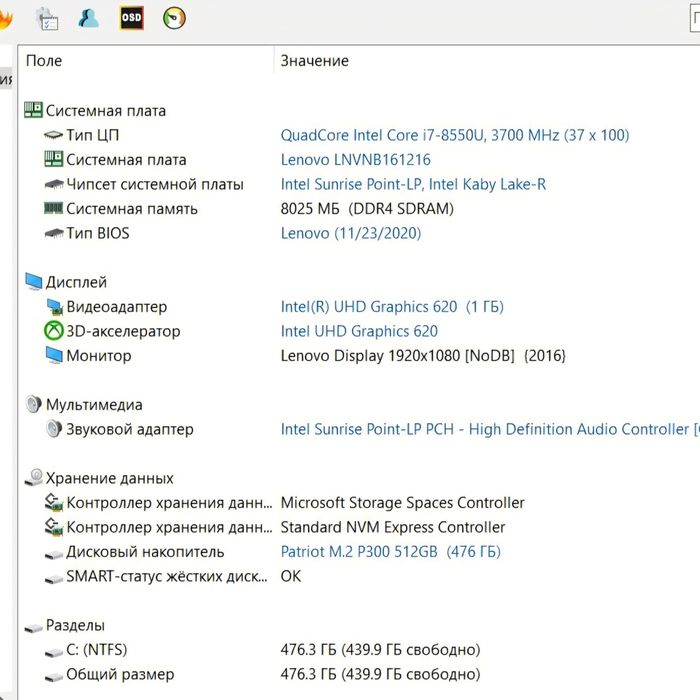
Task: Select the Монитор field label
Action: [x=99, y=356]
